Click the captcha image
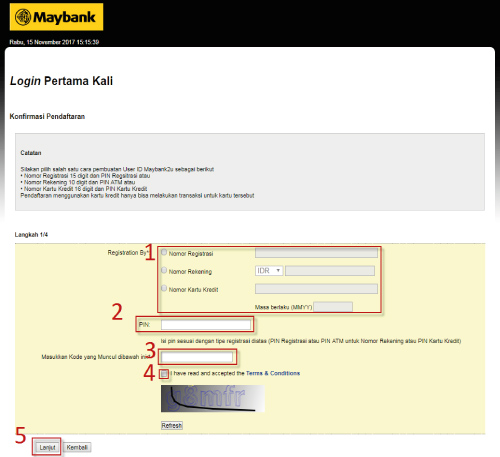Image resolution: width=500 pixels, height=457 pixels. click(213, 399)
